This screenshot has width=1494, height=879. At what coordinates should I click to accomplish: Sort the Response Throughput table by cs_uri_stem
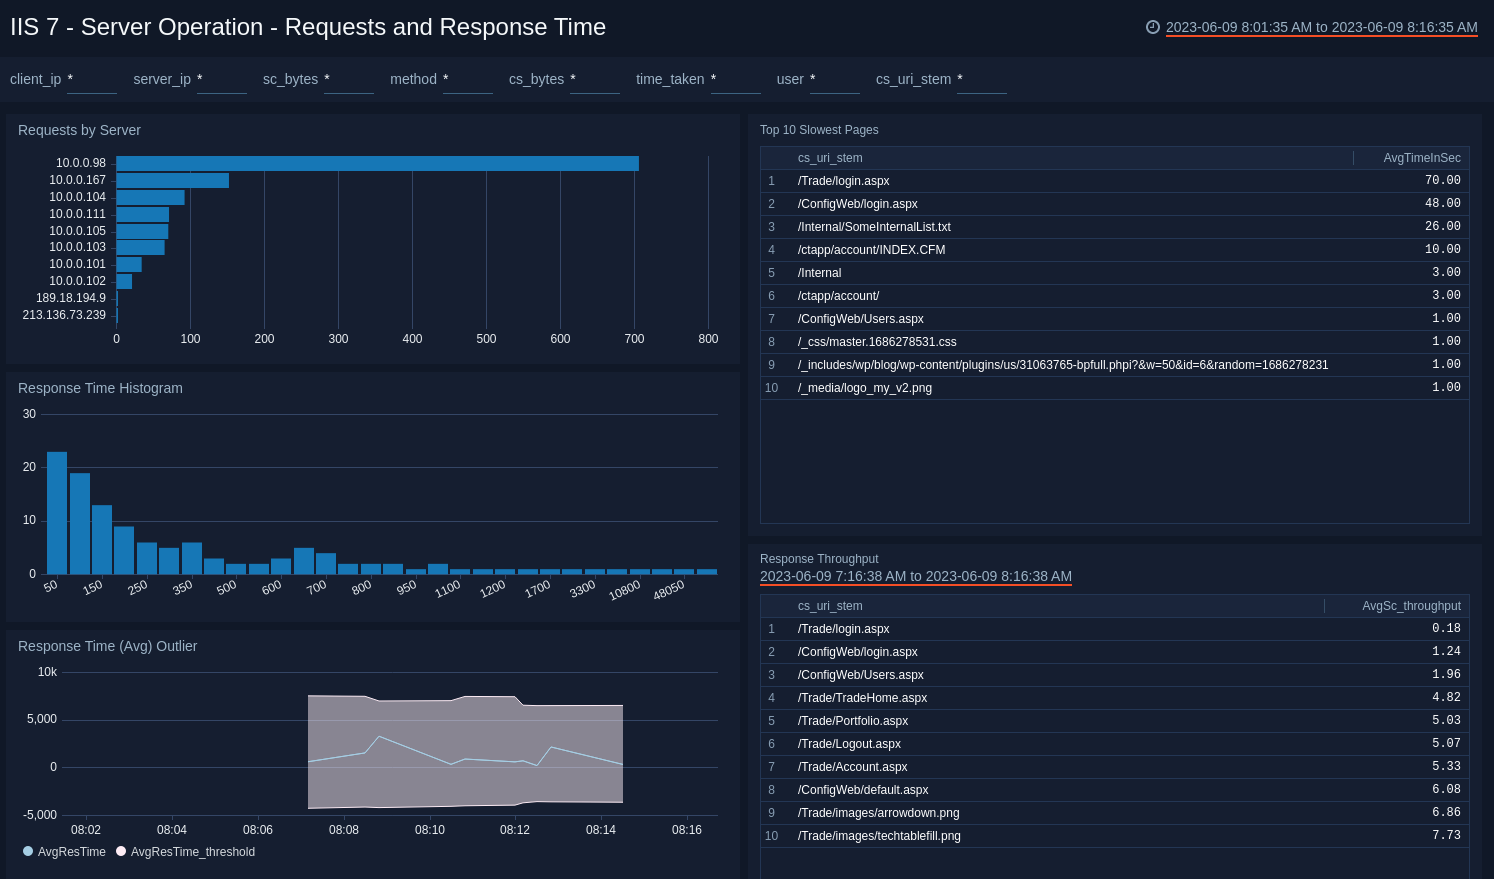[x=830, y=605]
